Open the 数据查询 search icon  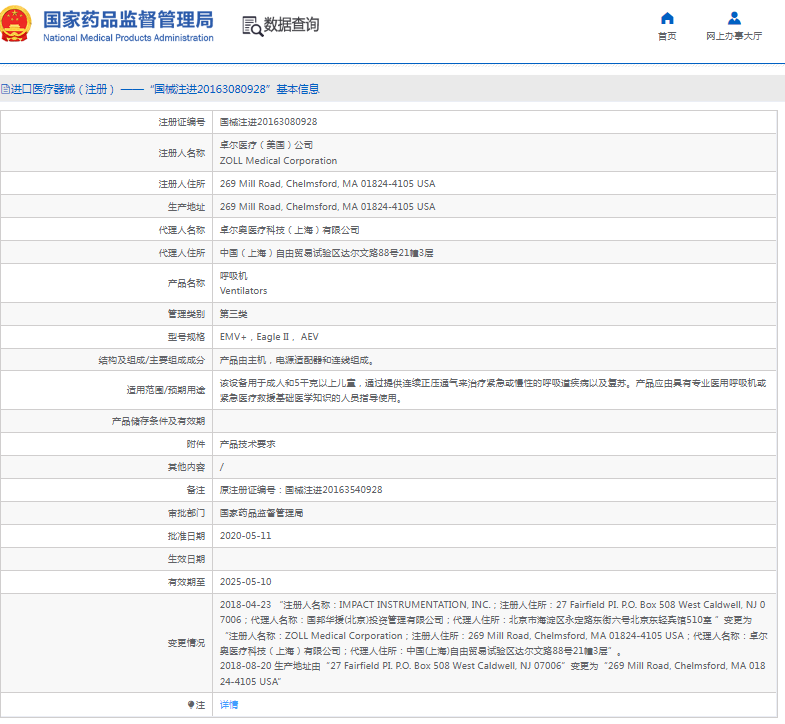[x=252, y=26]
